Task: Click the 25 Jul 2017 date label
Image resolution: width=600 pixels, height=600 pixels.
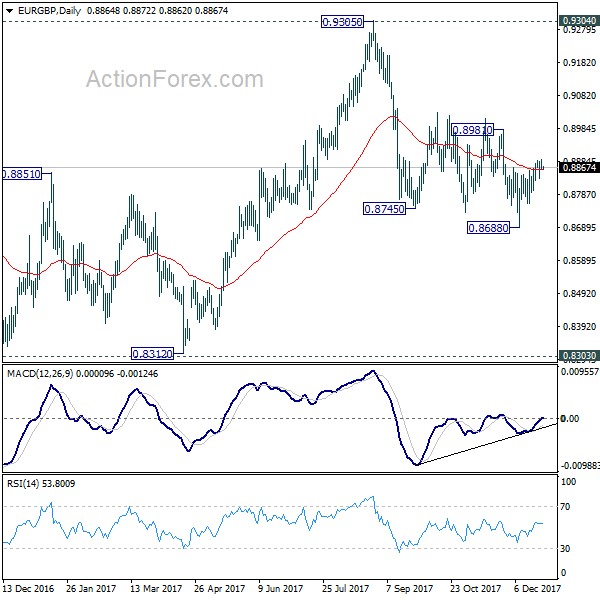Action: pyautogui.click(x=346, y=588)
